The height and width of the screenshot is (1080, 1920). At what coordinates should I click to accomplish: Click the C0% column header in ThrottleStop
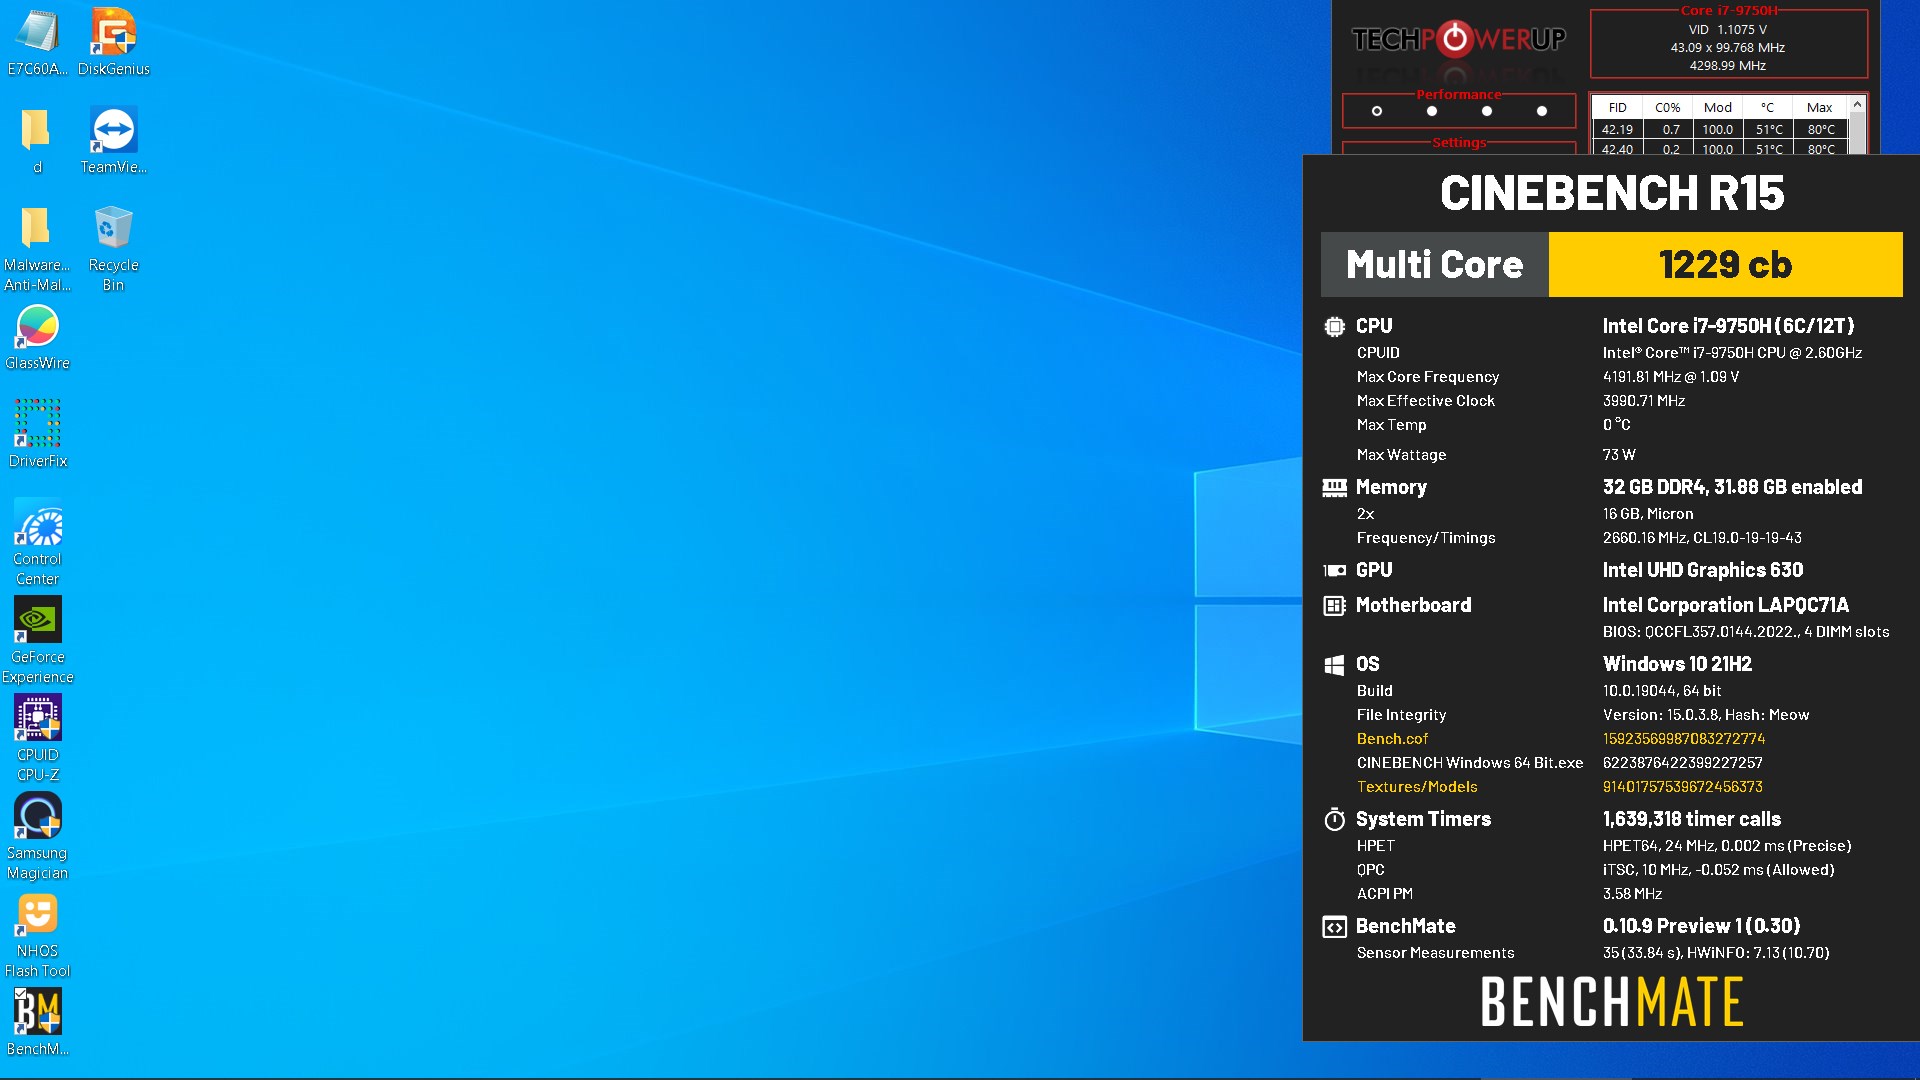[x=1667, y=107]
